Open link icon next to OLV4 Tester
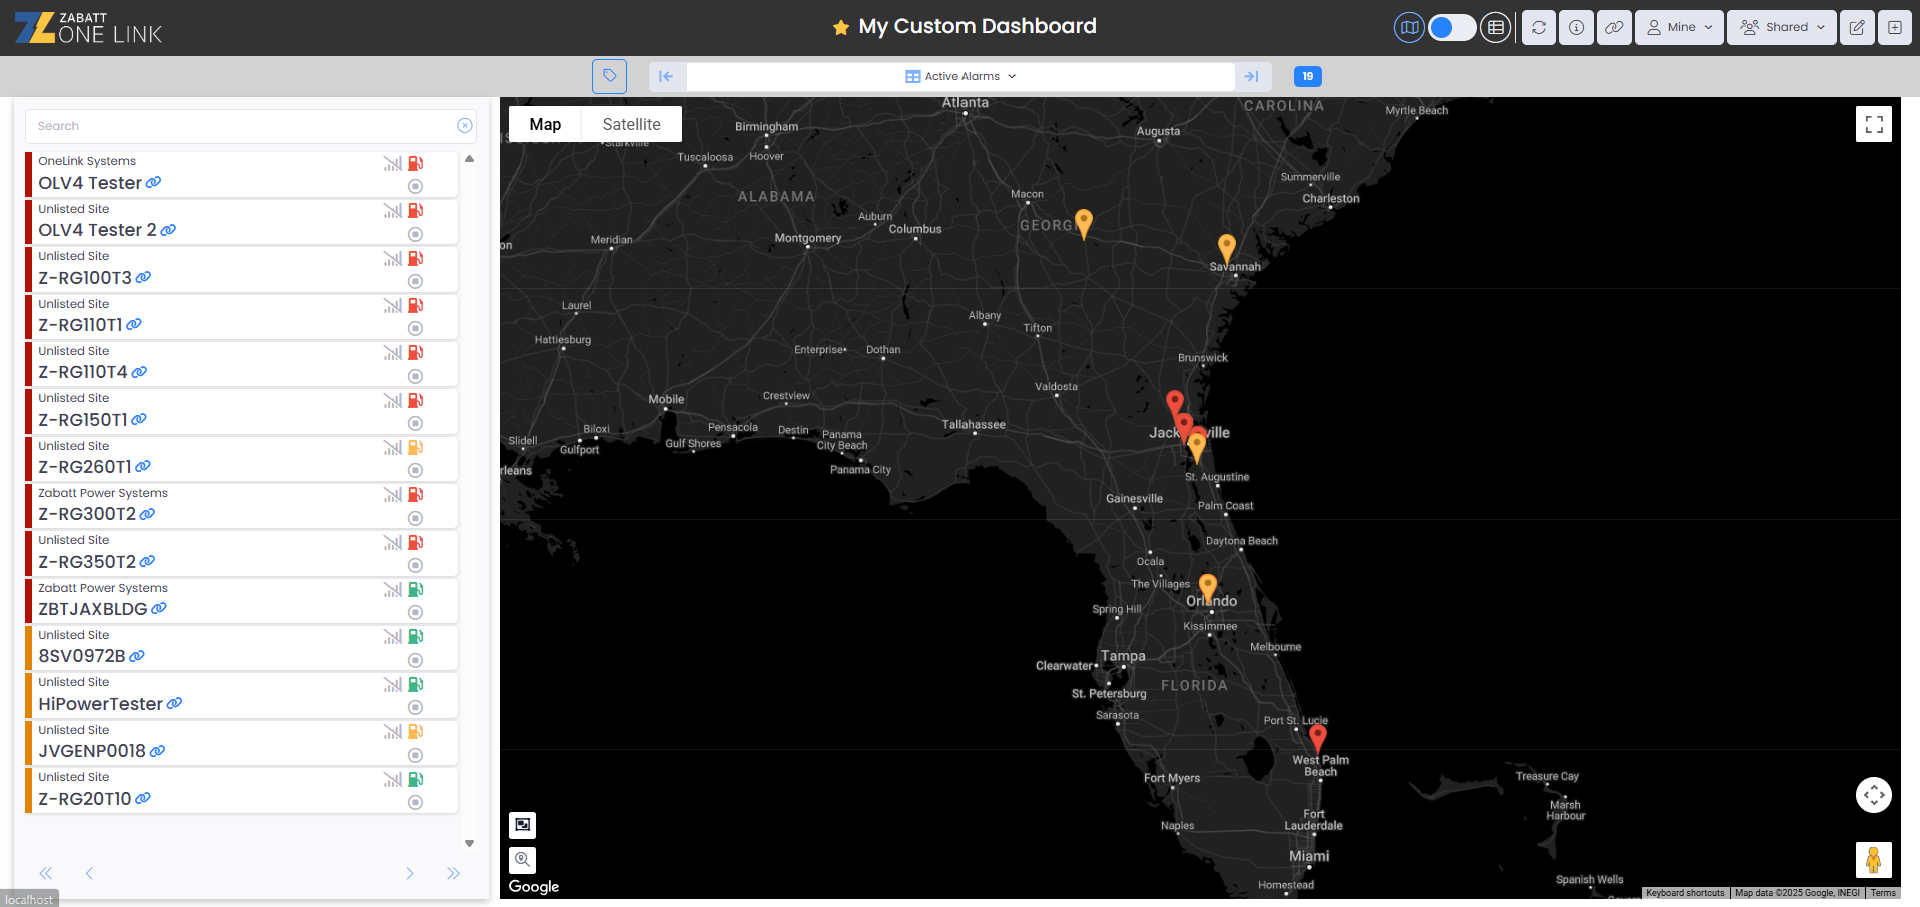Screen dimensions: 1920x907 pyautogui.click(x=153, y=183)
